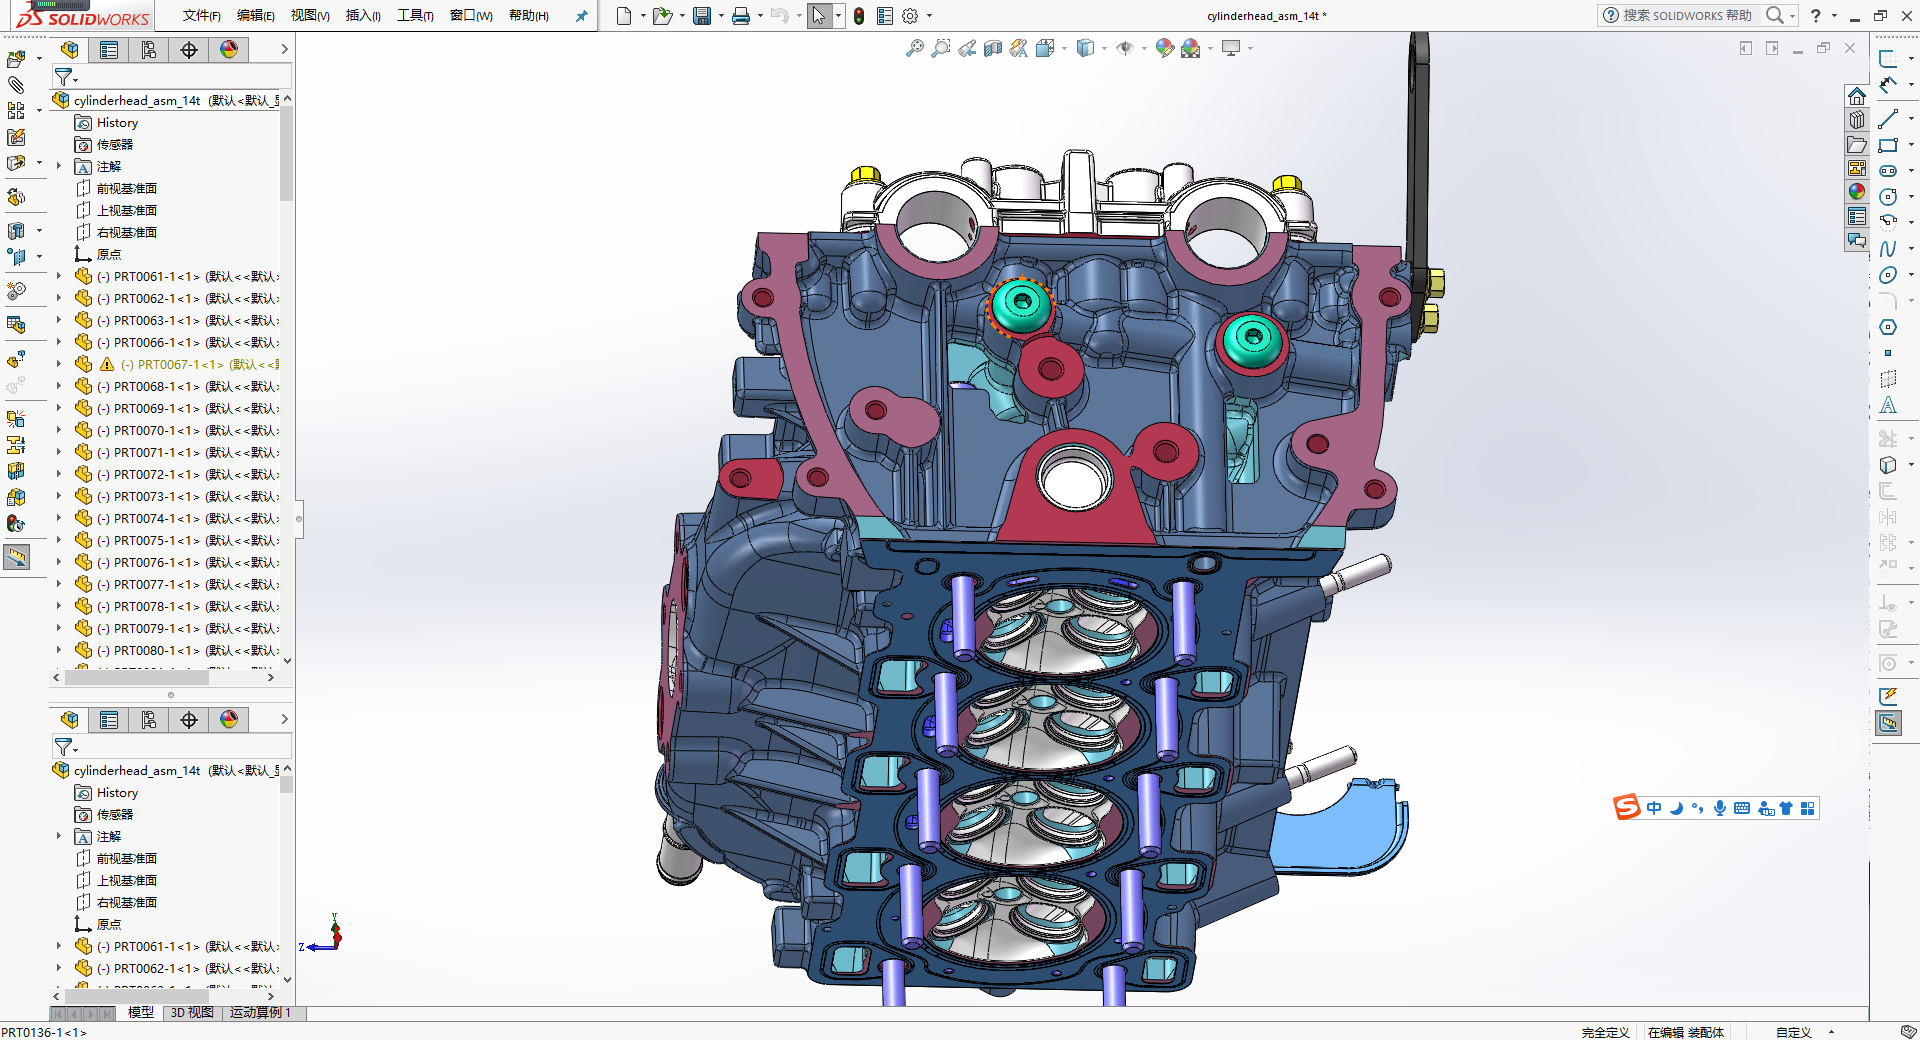Screen dimensions: 1920x1040
Task: Click in the 搜索 SOLIDWORKS 帮助 search field
Action: 1686,16
